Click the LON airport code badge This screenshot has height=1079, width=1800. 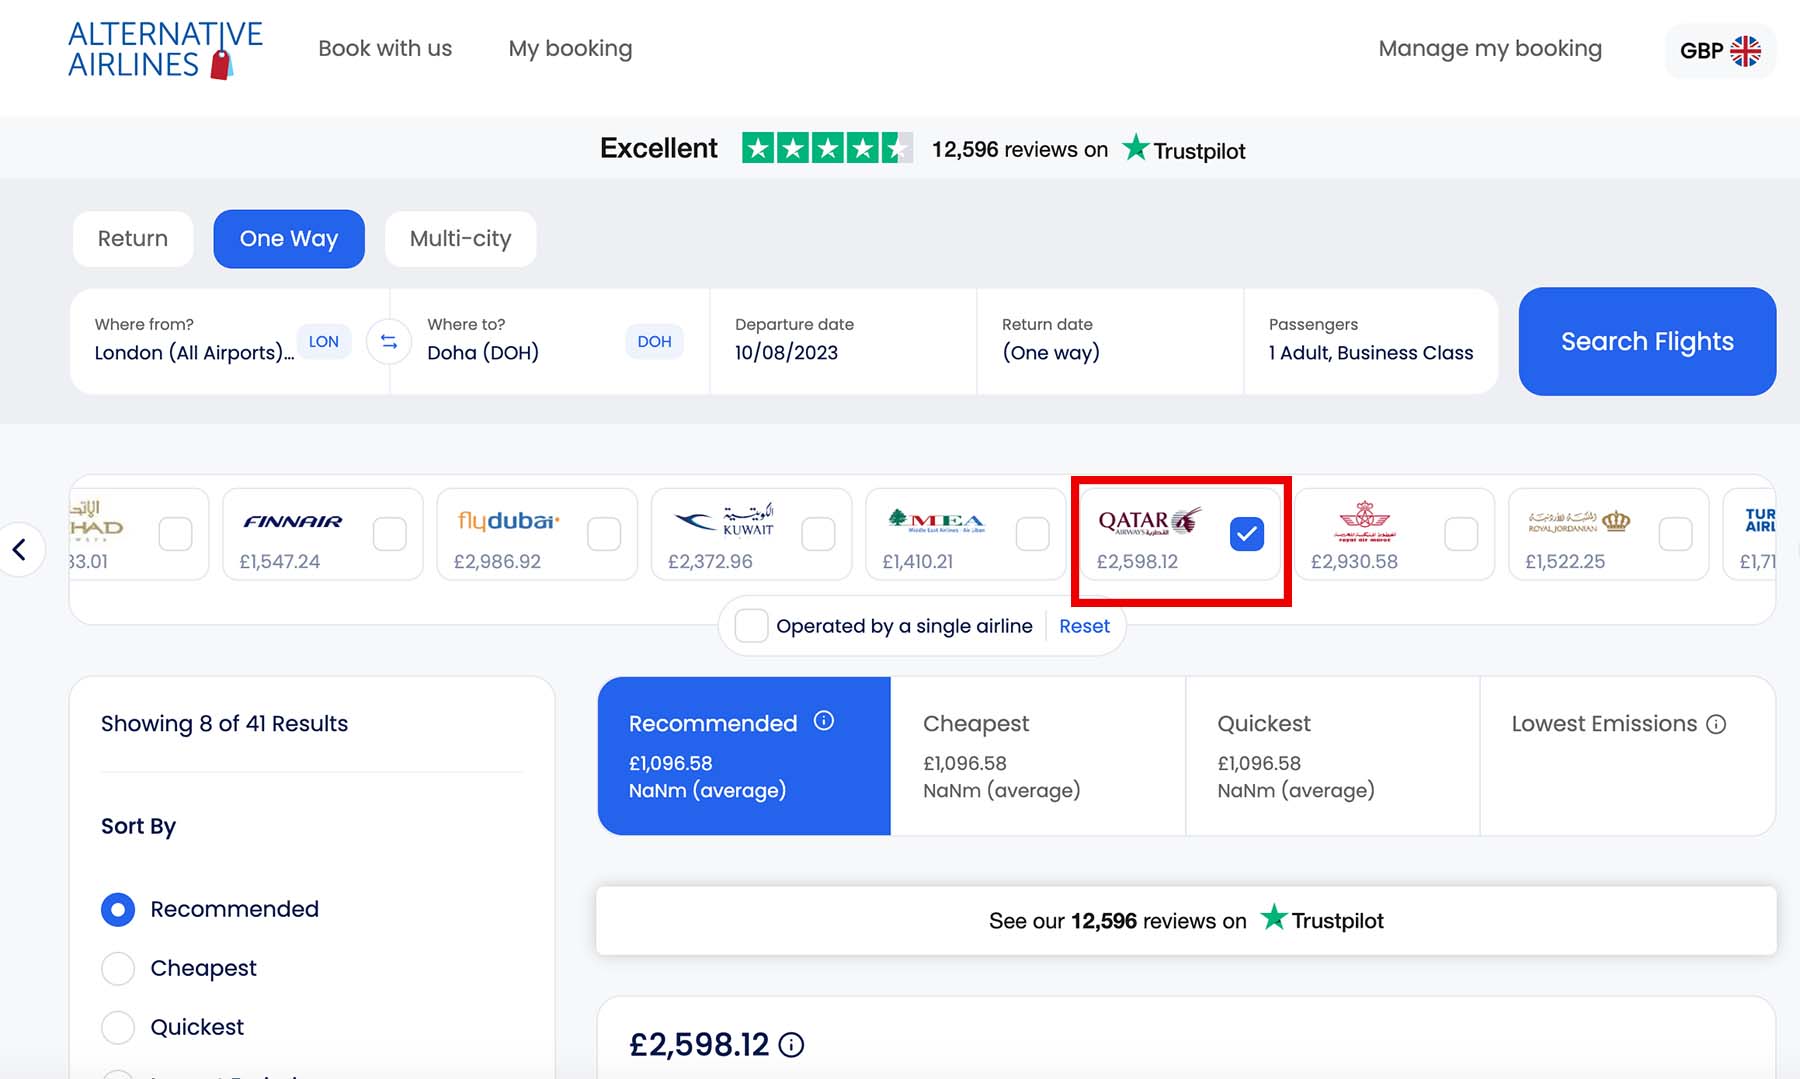pos(324,341)
